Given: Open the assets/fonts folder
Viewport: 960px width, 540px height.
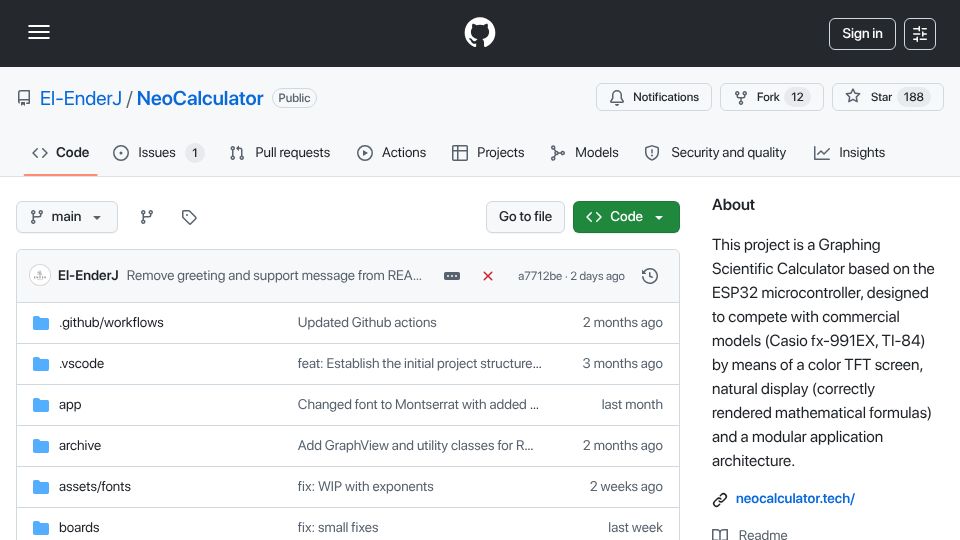Looking at the screenshot, I should [95, 487].
